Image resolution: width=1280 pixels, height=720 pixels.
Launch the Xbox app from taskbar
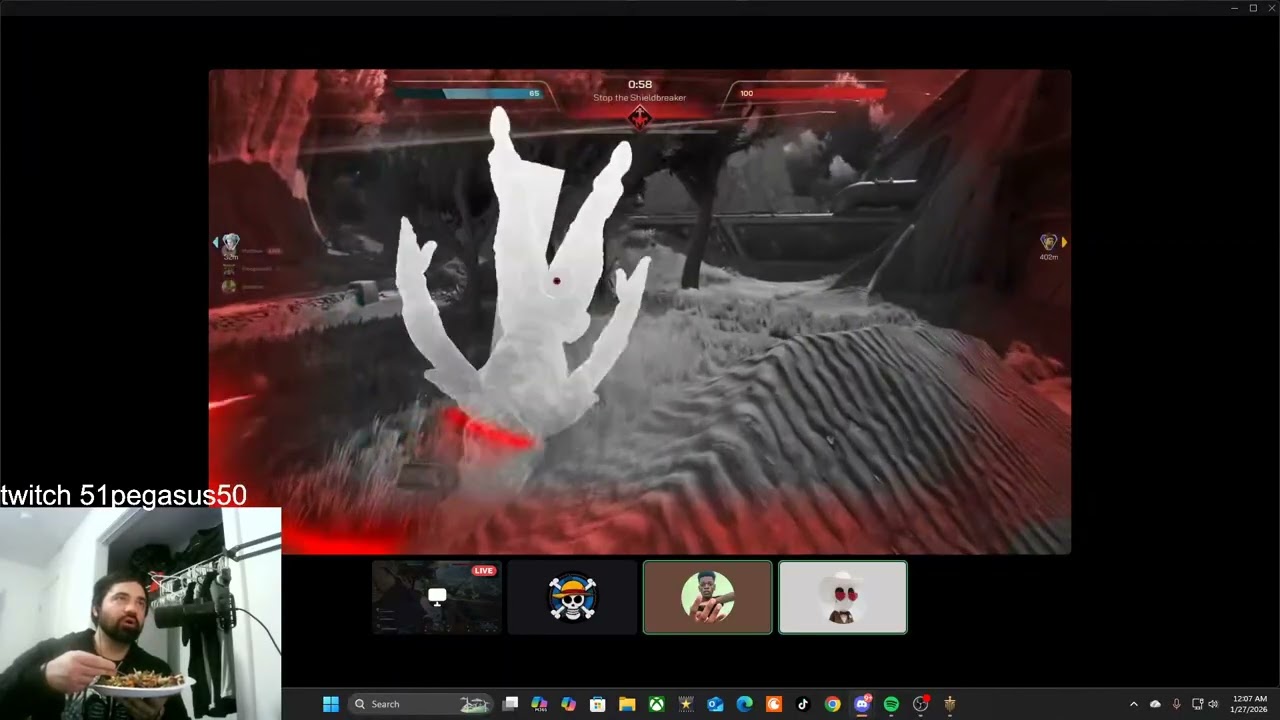656,704
